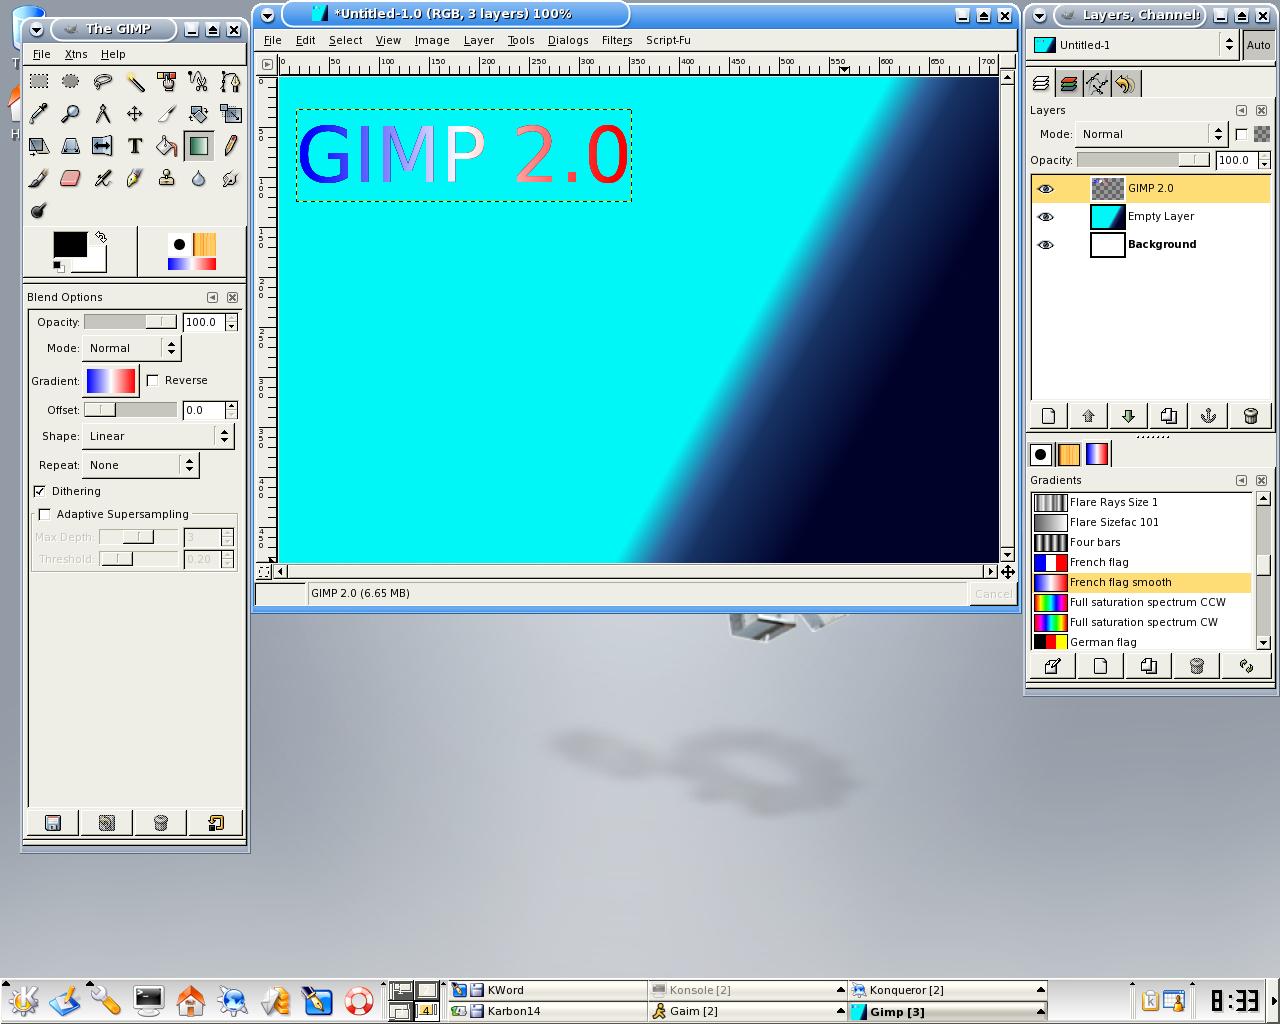This screenshot has width=1280, height=1024.
Task: Select the Rotate tool
Action: [x=199, y=113]
